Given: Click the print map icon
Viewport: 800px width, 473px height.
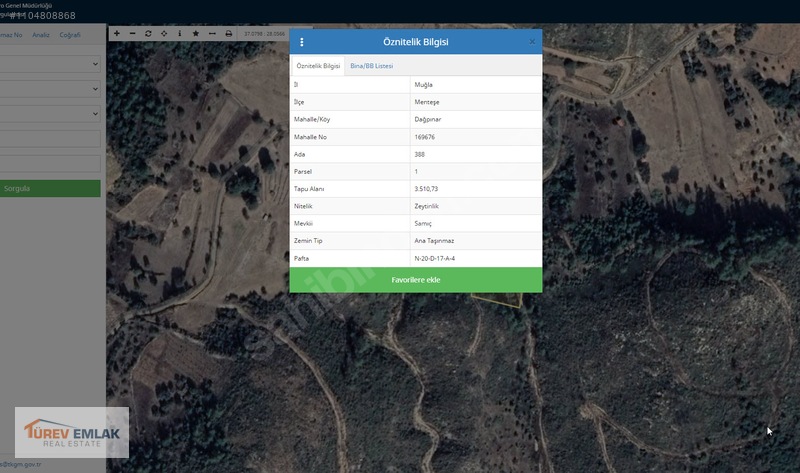Looking at the screenshot, I should coord(228,33).
